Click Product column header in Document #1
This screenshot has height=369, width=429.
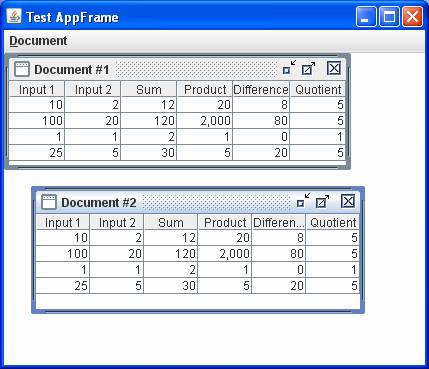205,89
